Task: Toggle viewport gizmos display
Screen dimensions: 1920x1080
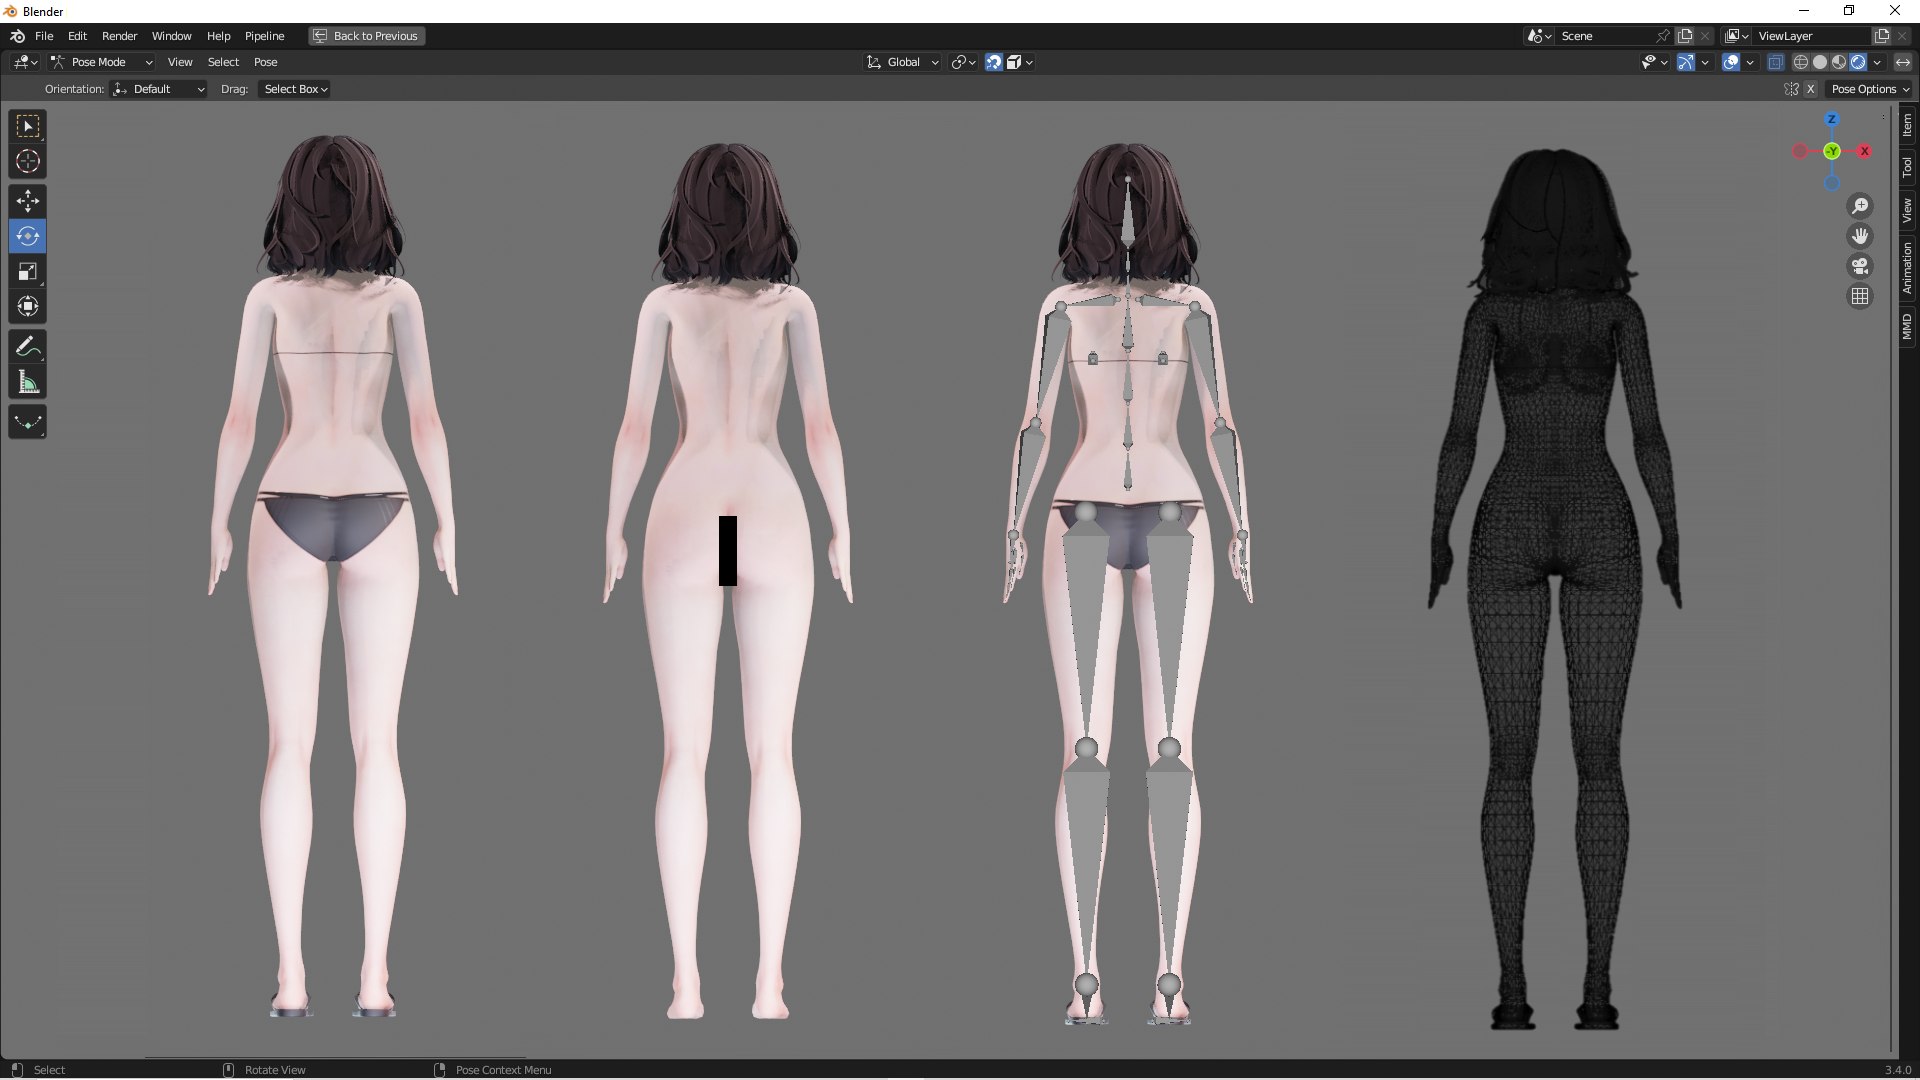Action: click(1686, 62)
